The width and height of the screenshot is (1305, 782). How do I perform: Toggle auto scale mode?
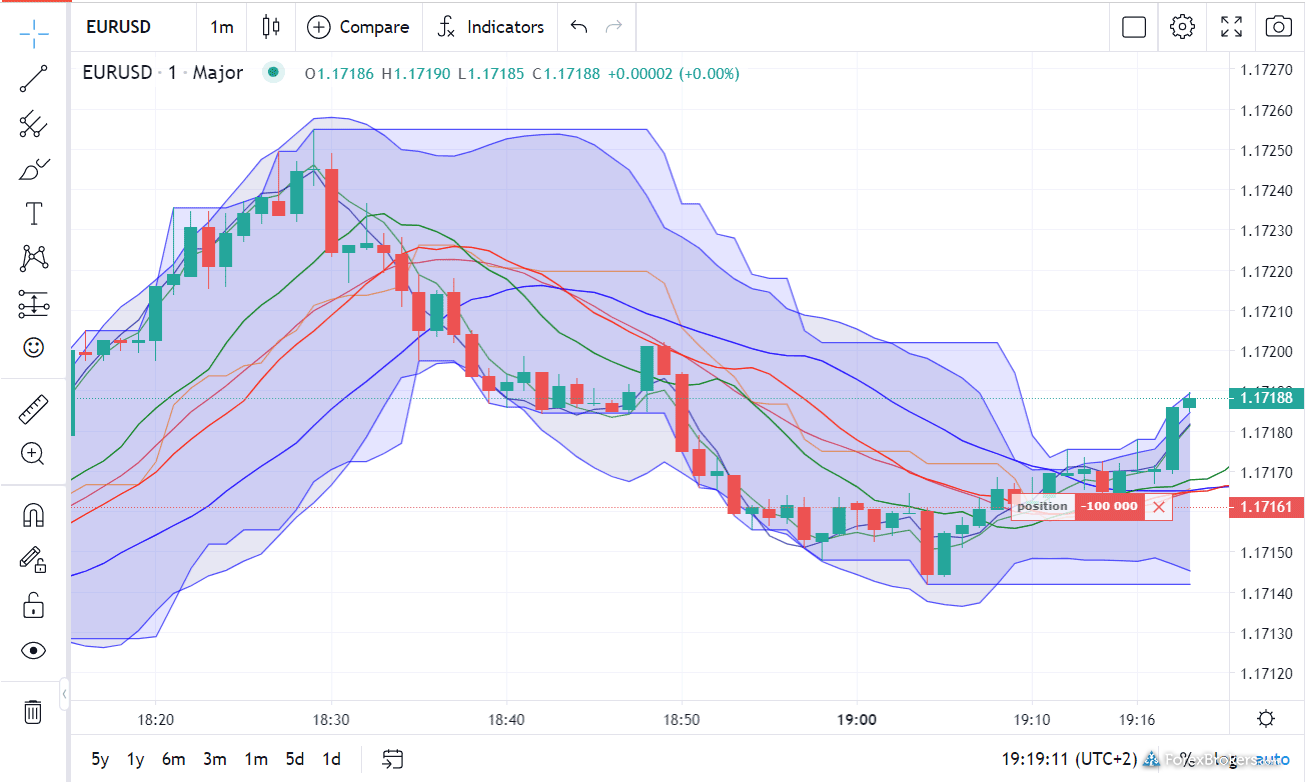click(1273, 759)
